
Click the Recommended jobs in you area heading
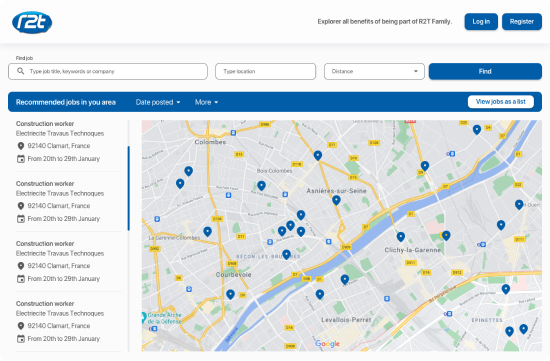(66, 102)
